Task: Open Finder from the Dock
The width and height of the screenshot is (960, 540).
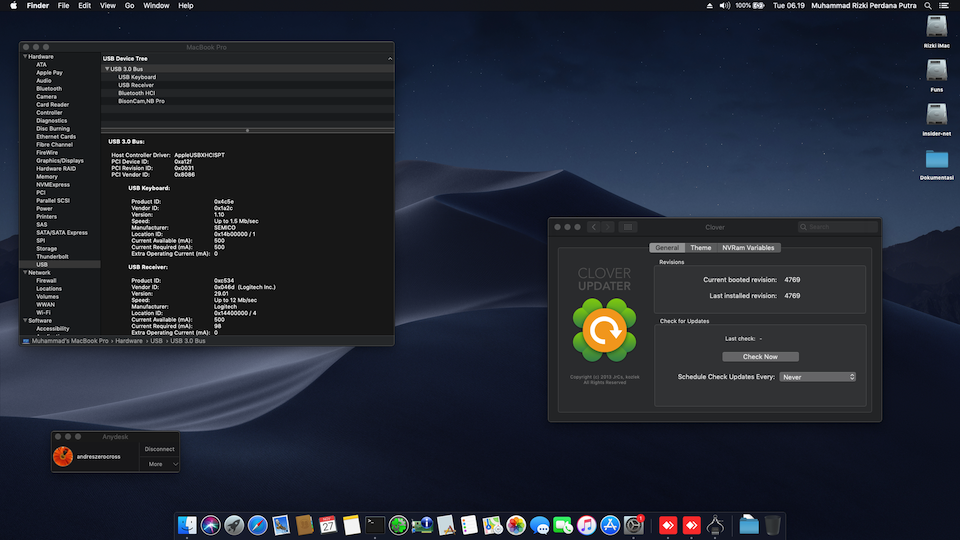Action: [x=187, y=525]
